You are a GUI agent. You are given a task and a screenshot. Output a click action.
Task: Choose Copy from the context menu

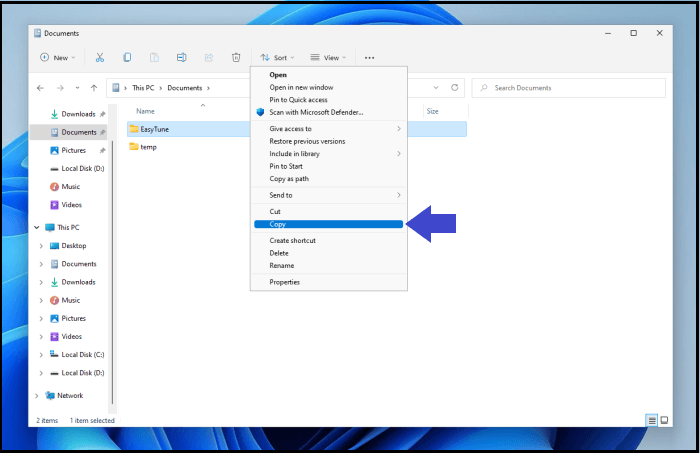pos(278,224)
